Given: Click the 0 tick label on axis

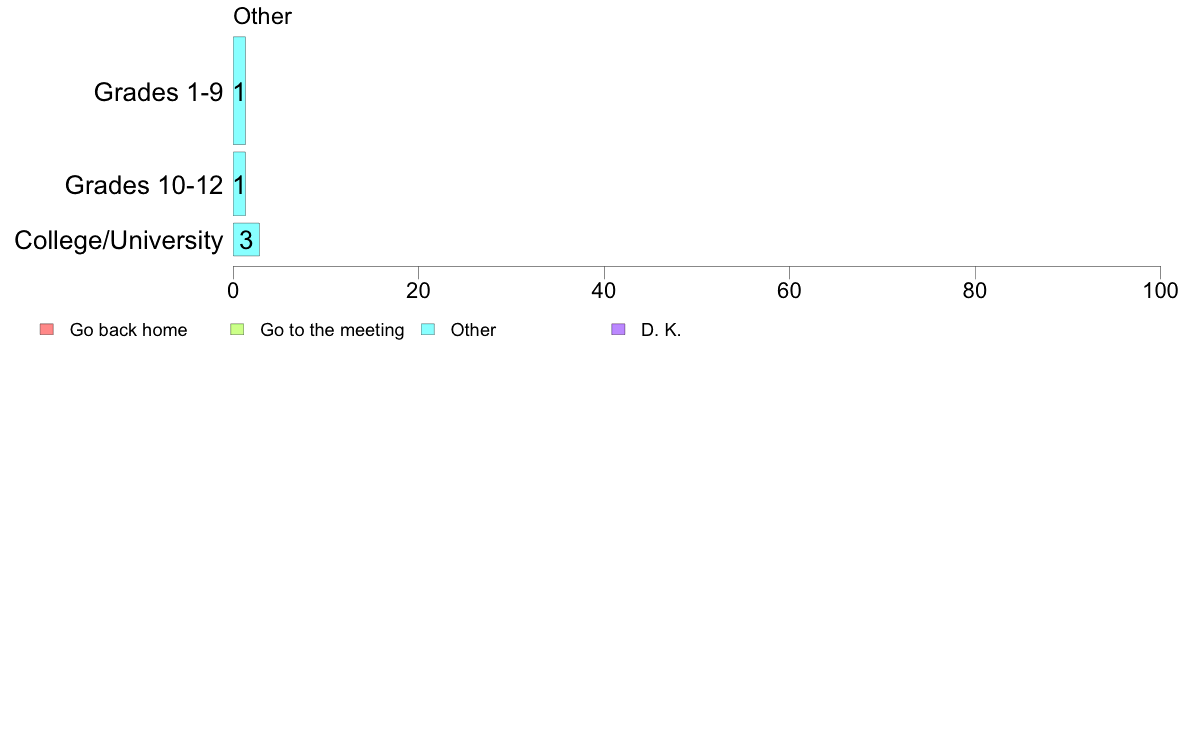Looking at the screenshot, I should click(233, 290).
